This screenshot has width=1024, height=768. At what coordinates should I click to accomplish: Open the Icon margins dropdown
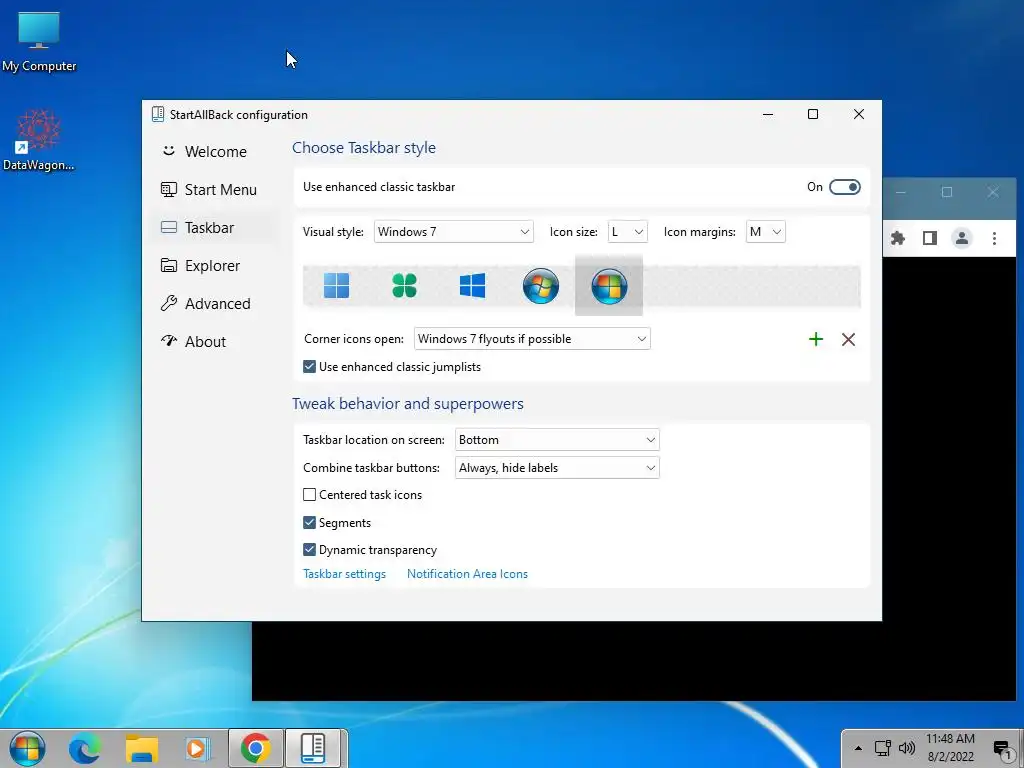(x=765, y=232)
